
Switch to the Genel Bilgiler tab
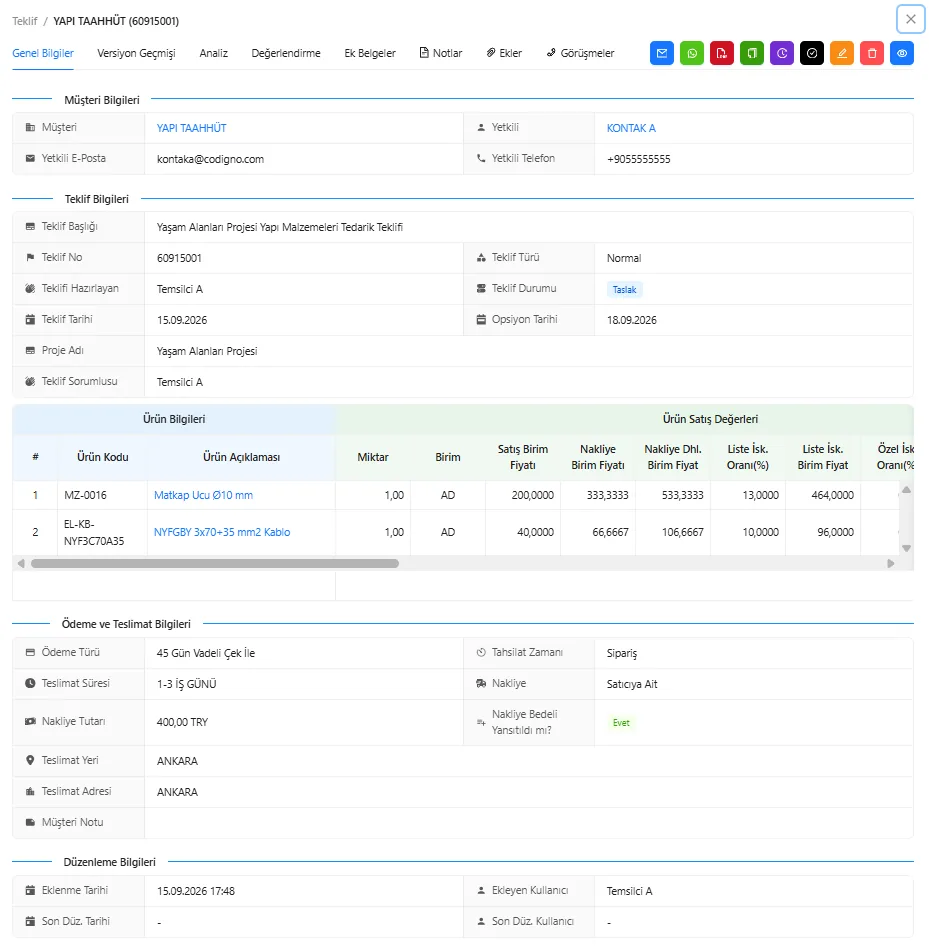click(x=43, y=53)
